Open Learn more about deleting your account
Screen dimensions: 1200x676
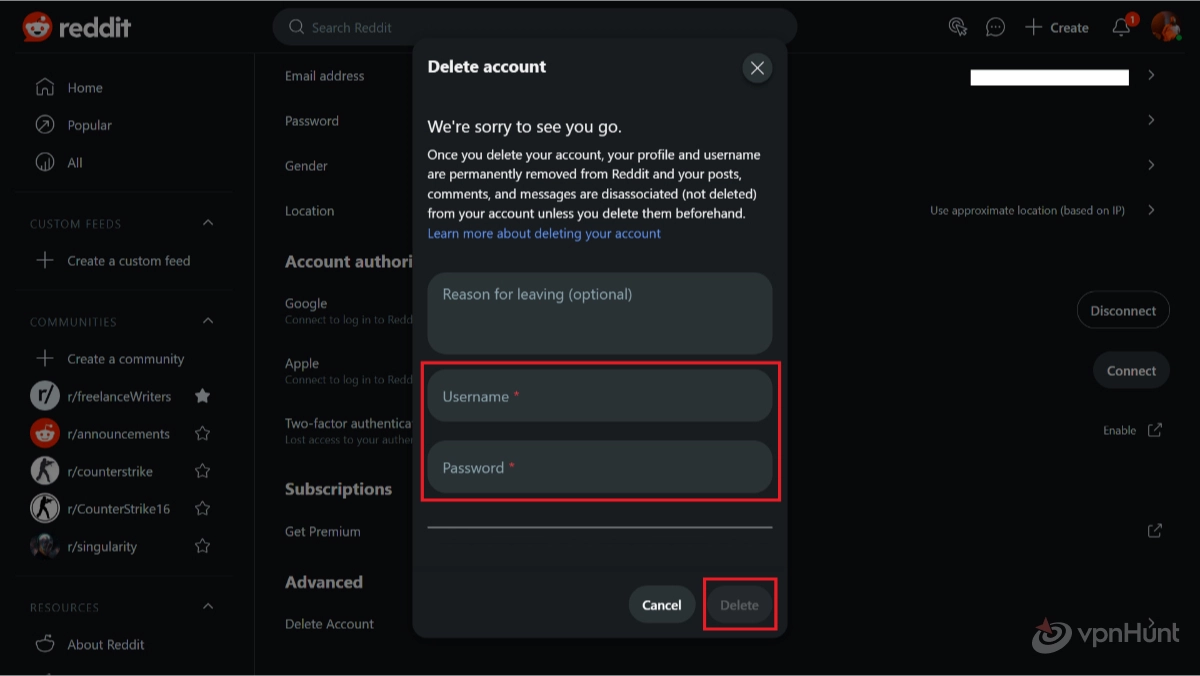(x=544, y=233)
